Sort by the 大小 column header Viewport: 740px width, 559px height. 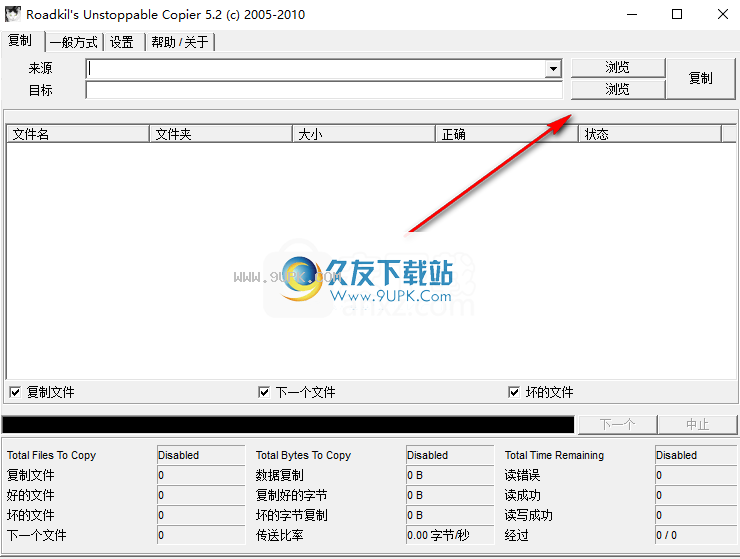(364, 134)
